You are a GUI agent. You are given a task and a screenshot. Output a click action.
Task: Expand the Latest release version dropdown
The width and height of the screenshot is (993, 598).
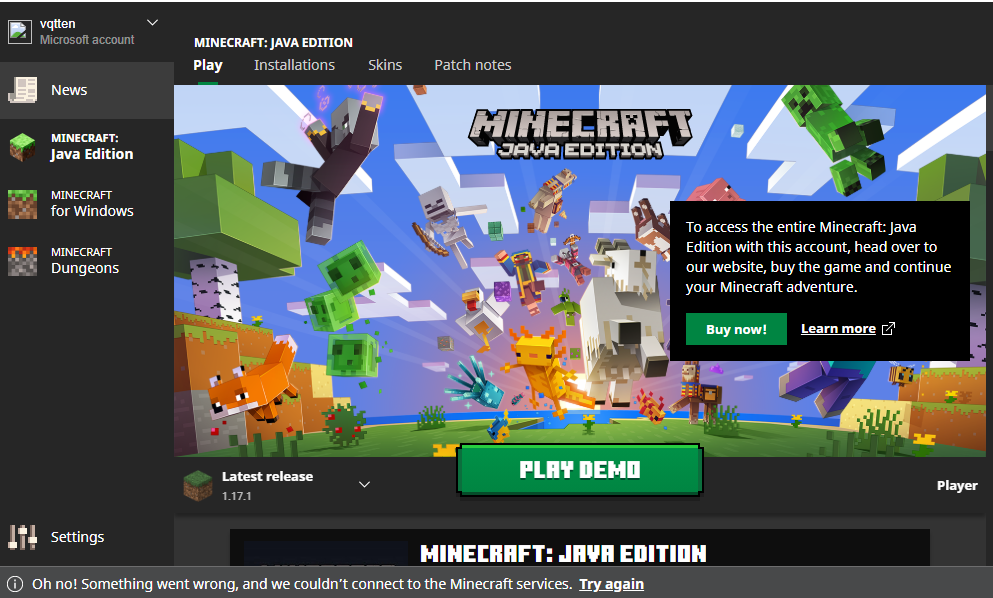364,485
